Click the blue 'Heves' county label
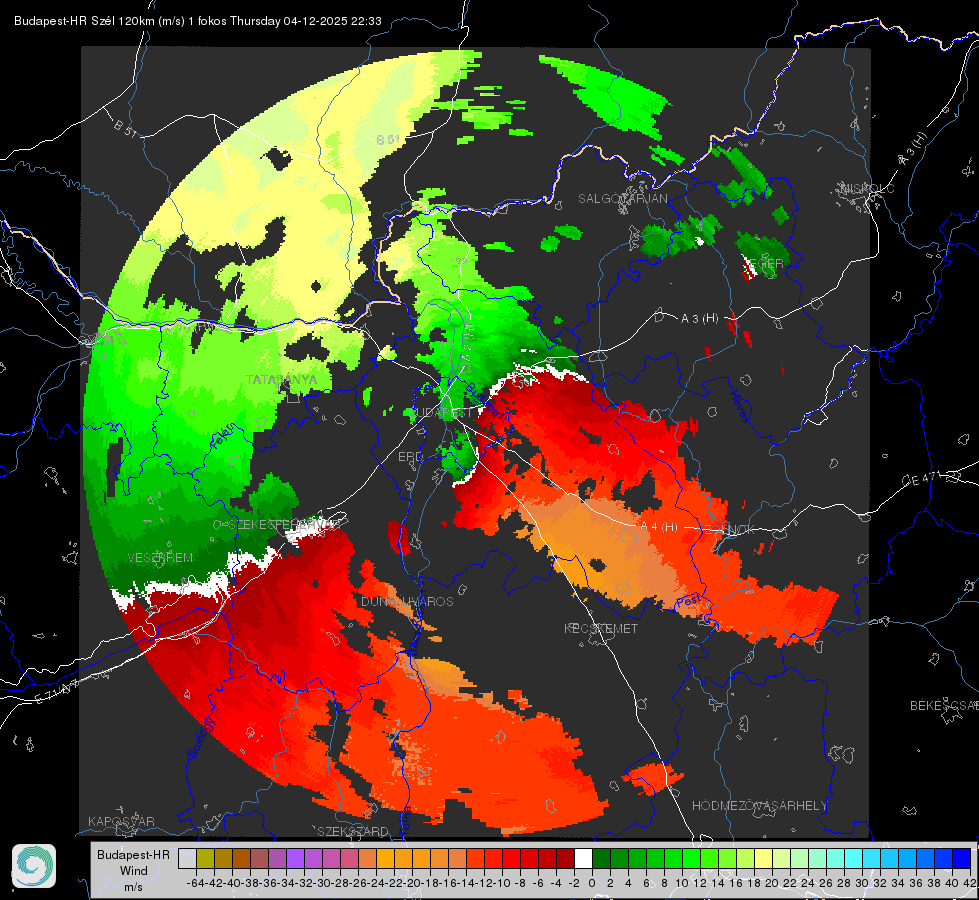 point(739,407)
